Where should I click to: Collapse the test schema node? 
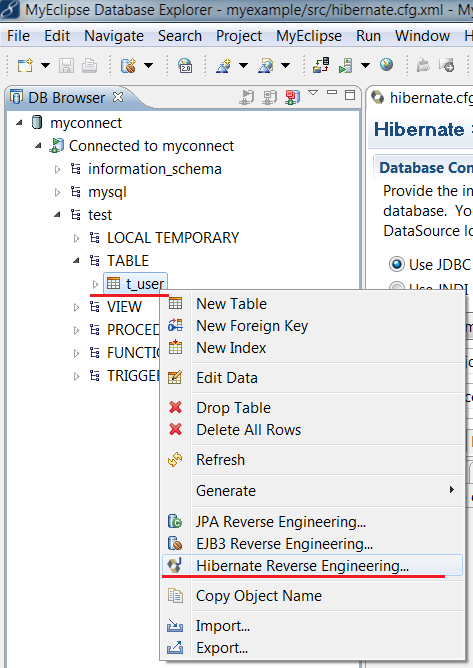click(57, 215)
